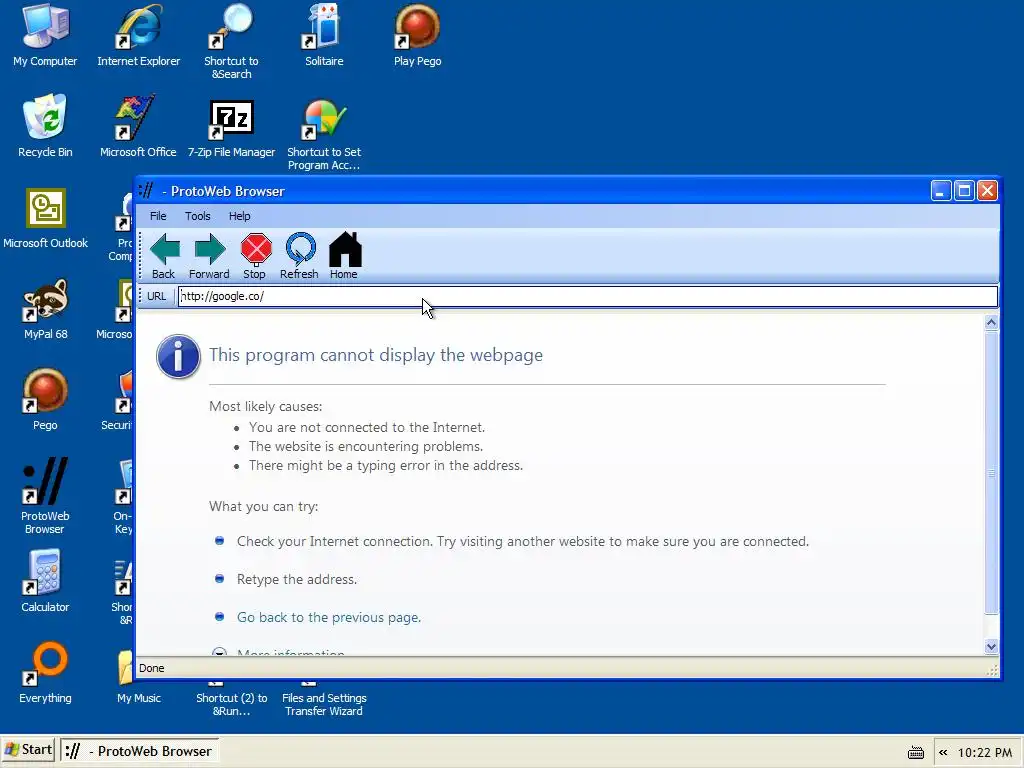Select the My Music folder icon
1024x768 pixels.
138,679
